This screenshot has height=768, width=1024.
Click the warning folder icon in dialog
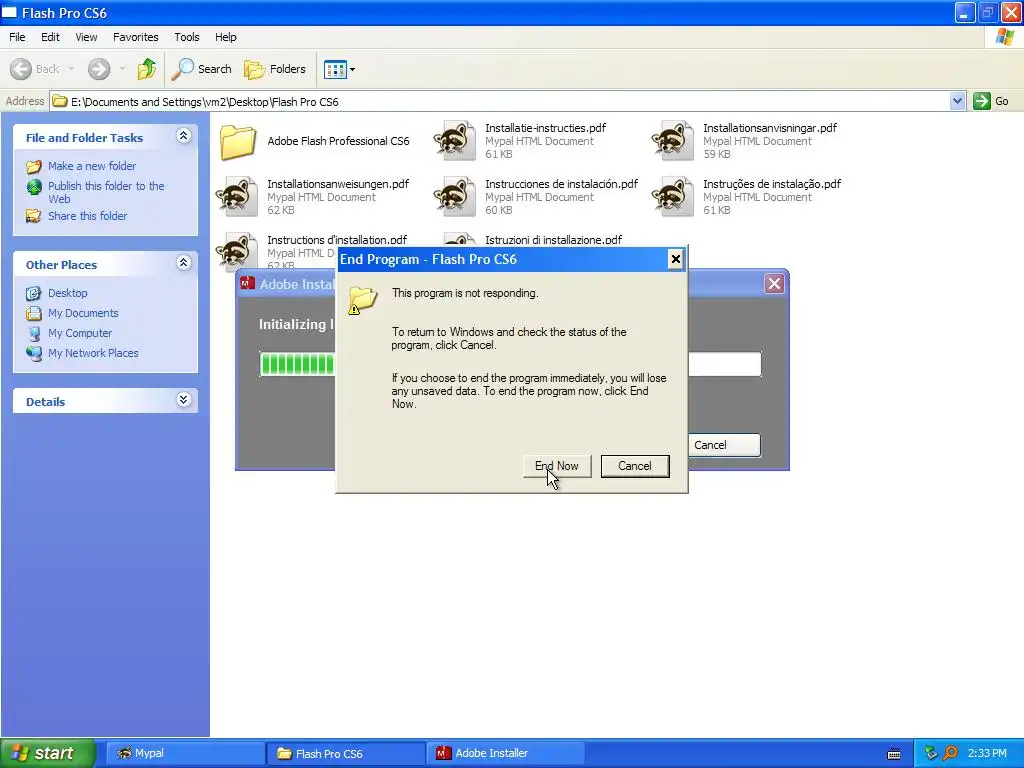click(362, 300)
